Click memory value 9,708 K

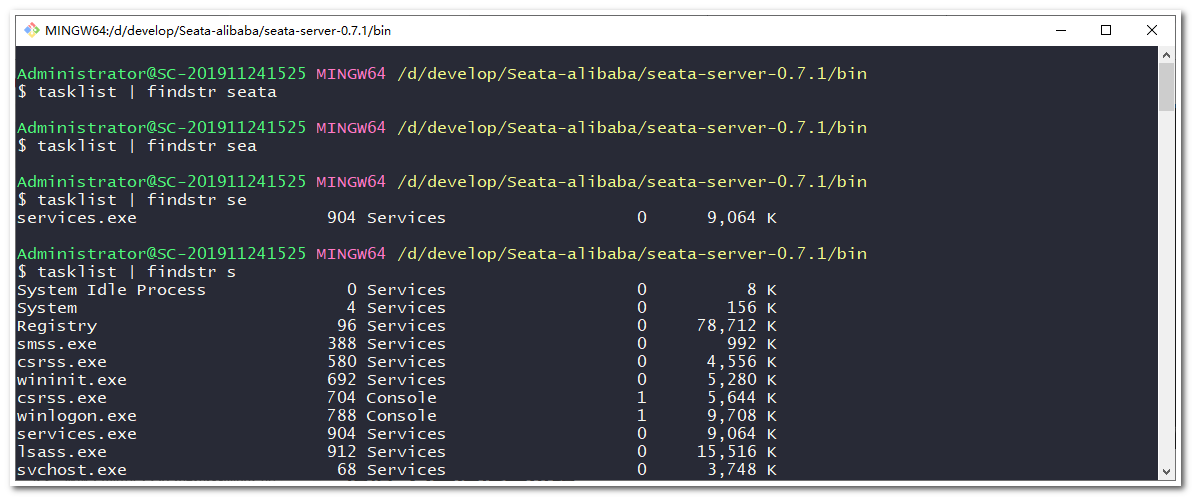[x=742, y=416]
